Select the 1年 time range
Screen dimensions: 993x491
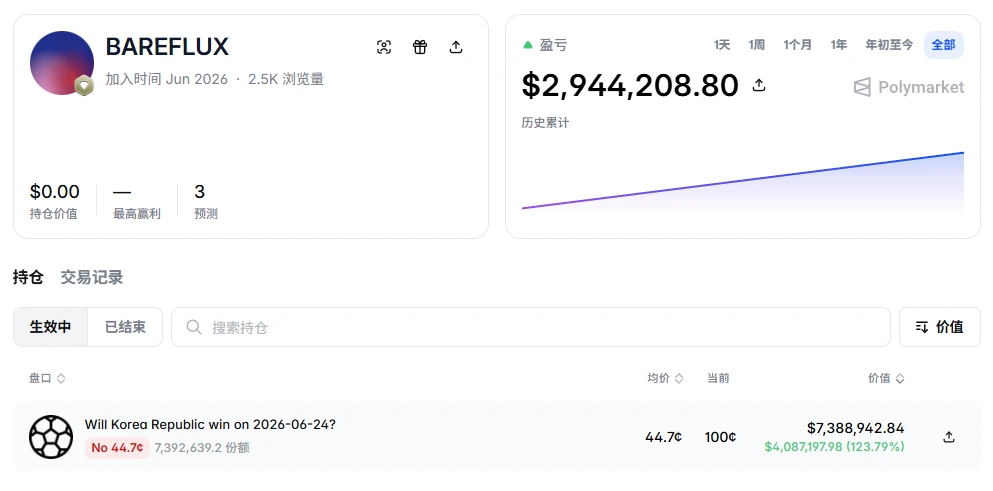tap(838, 45)
